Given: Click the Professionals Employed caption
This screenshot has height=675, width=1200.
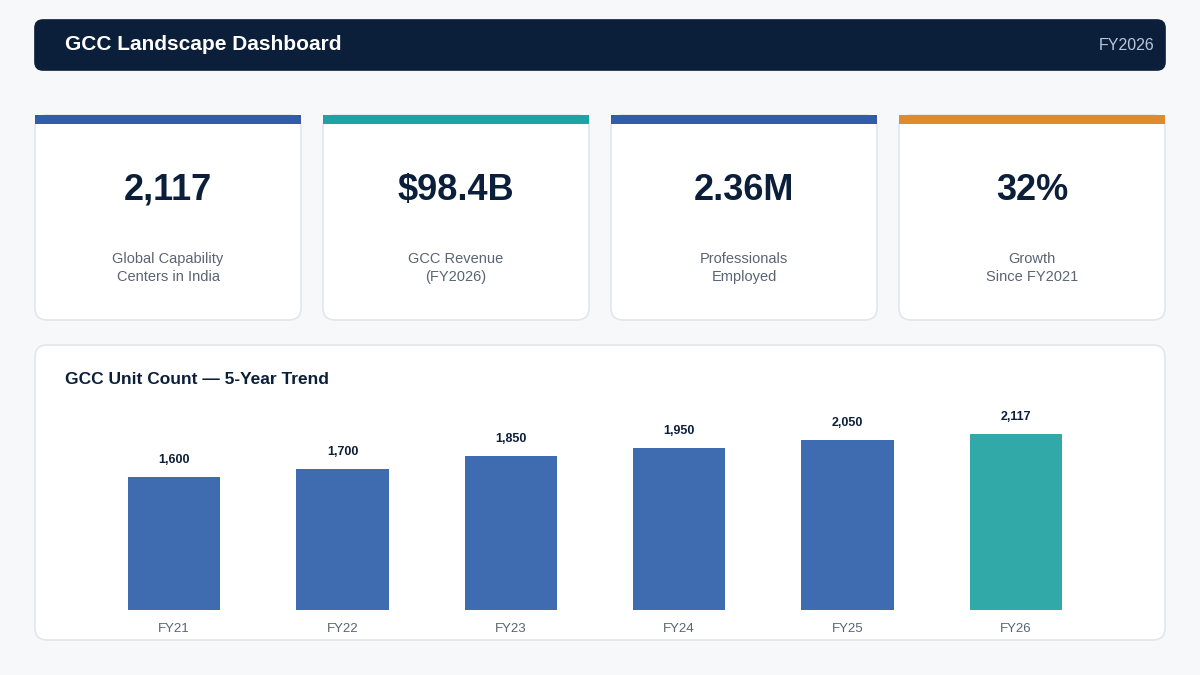Looking at the screenshot, I should point(744,267).
